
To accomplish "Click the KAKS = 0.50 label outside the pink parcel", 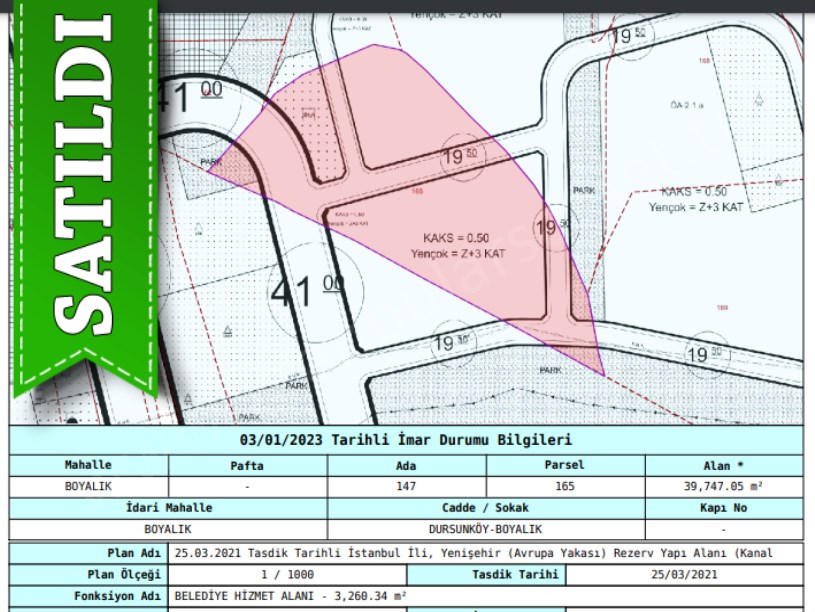I will (694, 192).
